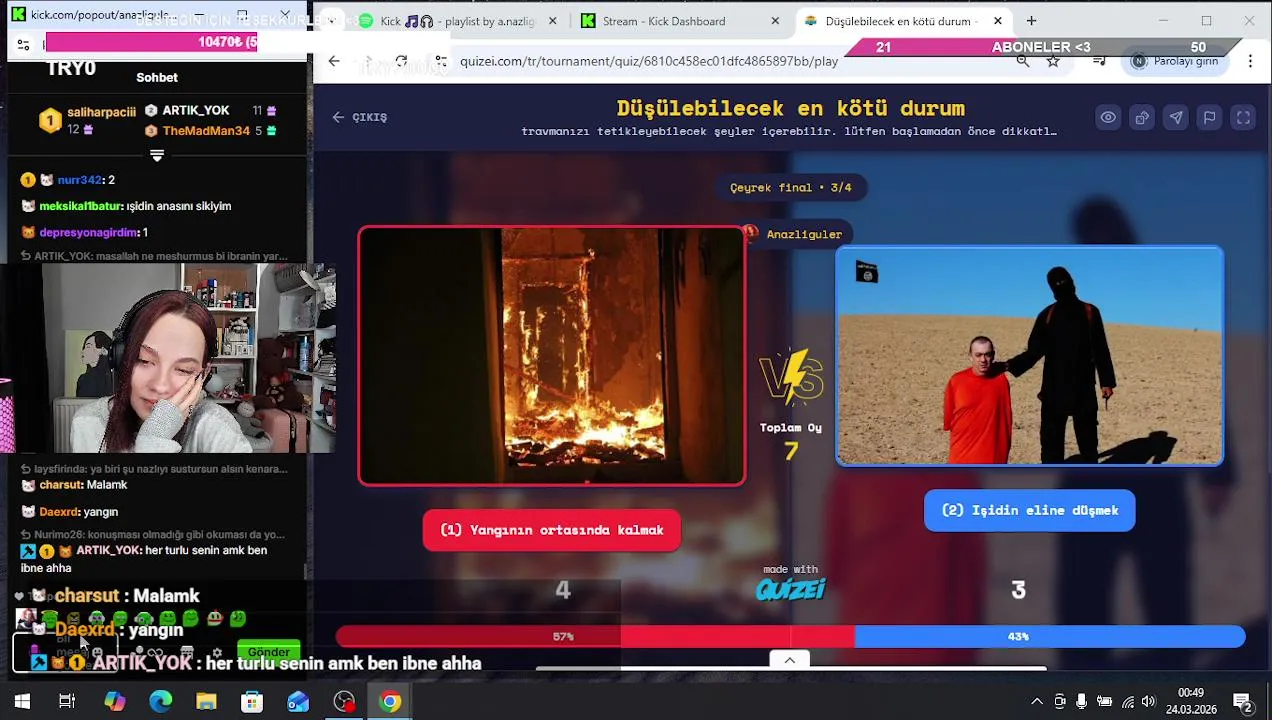Vote for (2) Işidin eline düşmek

1029,510
